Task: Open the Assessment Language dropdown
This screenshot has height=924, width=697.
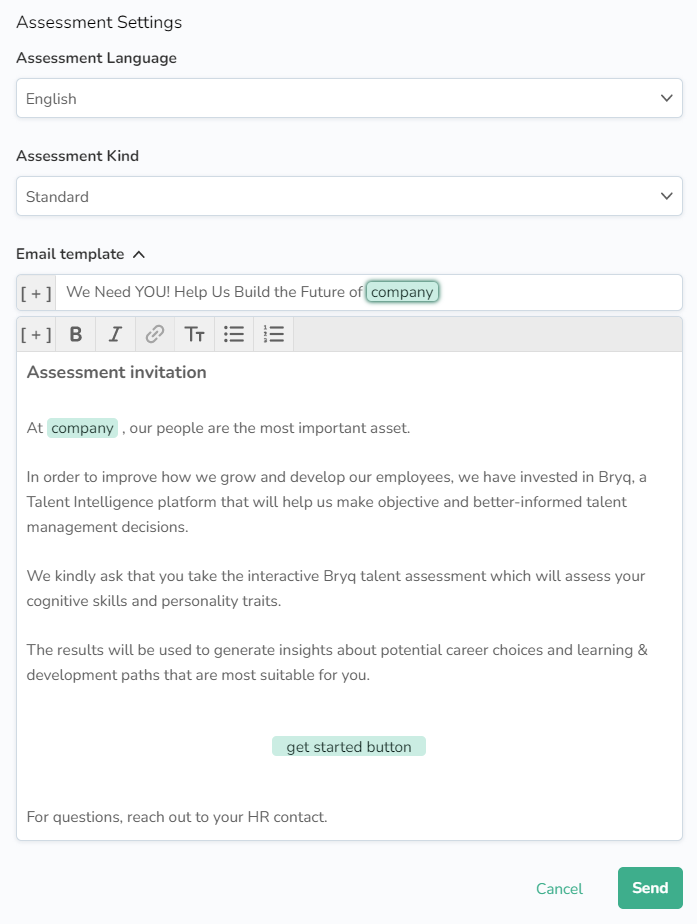Action: (349, 98)
